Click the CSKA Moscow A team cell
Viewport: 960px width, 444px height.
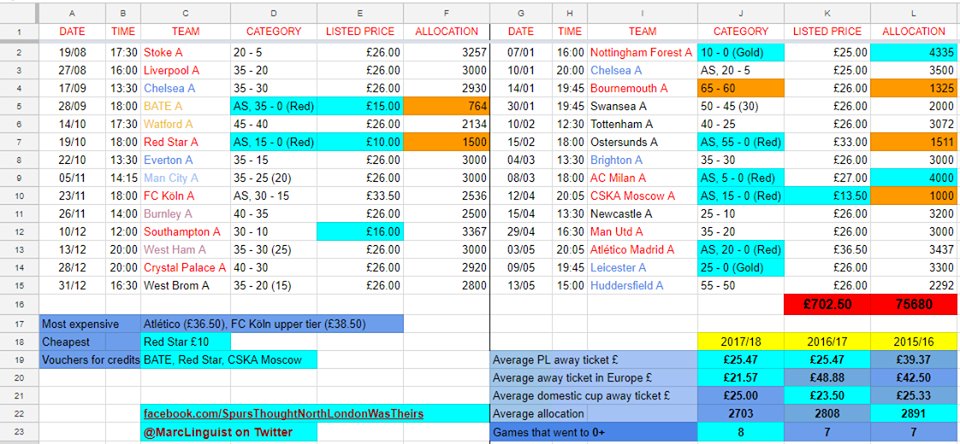642,197
